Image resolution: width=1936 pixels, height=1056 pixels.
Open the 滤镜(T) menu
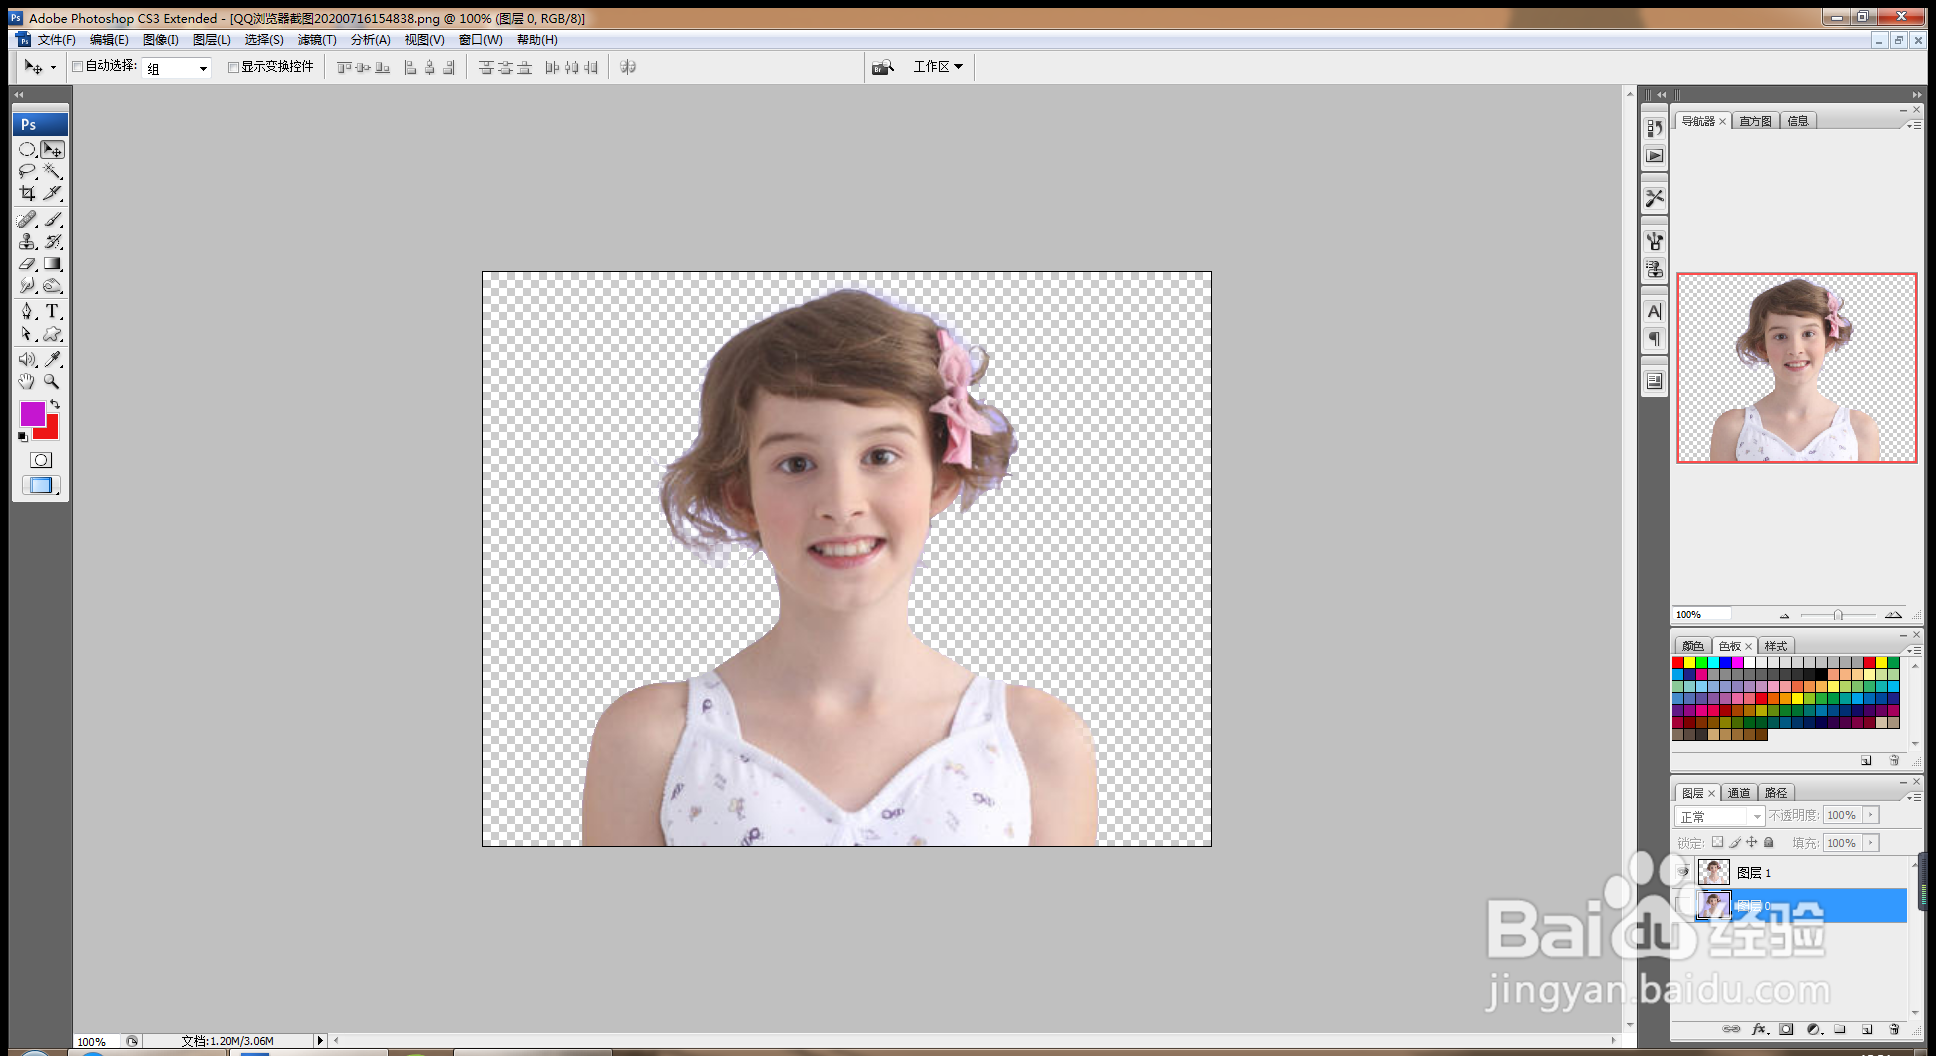pos(316,40)
